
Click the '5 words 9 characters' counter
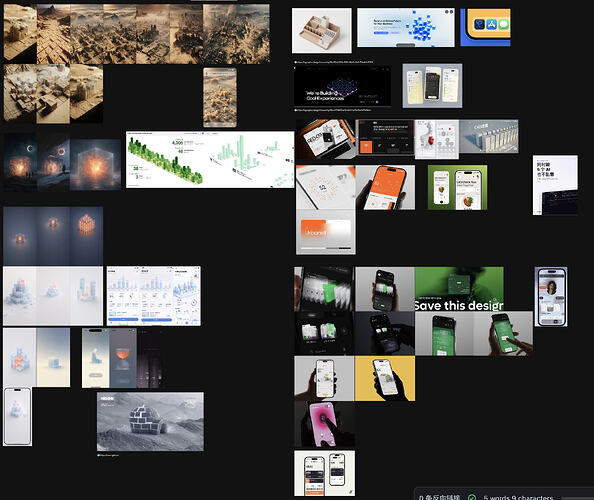tap(518, 497)
